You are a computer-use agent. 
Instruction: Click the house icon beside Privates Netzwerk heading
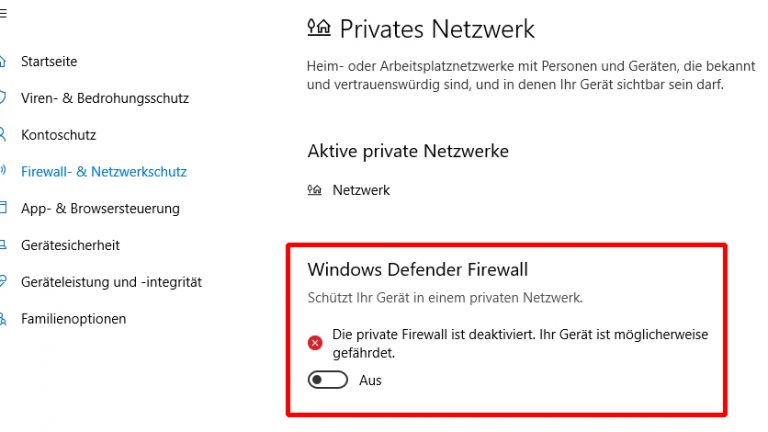319,28
